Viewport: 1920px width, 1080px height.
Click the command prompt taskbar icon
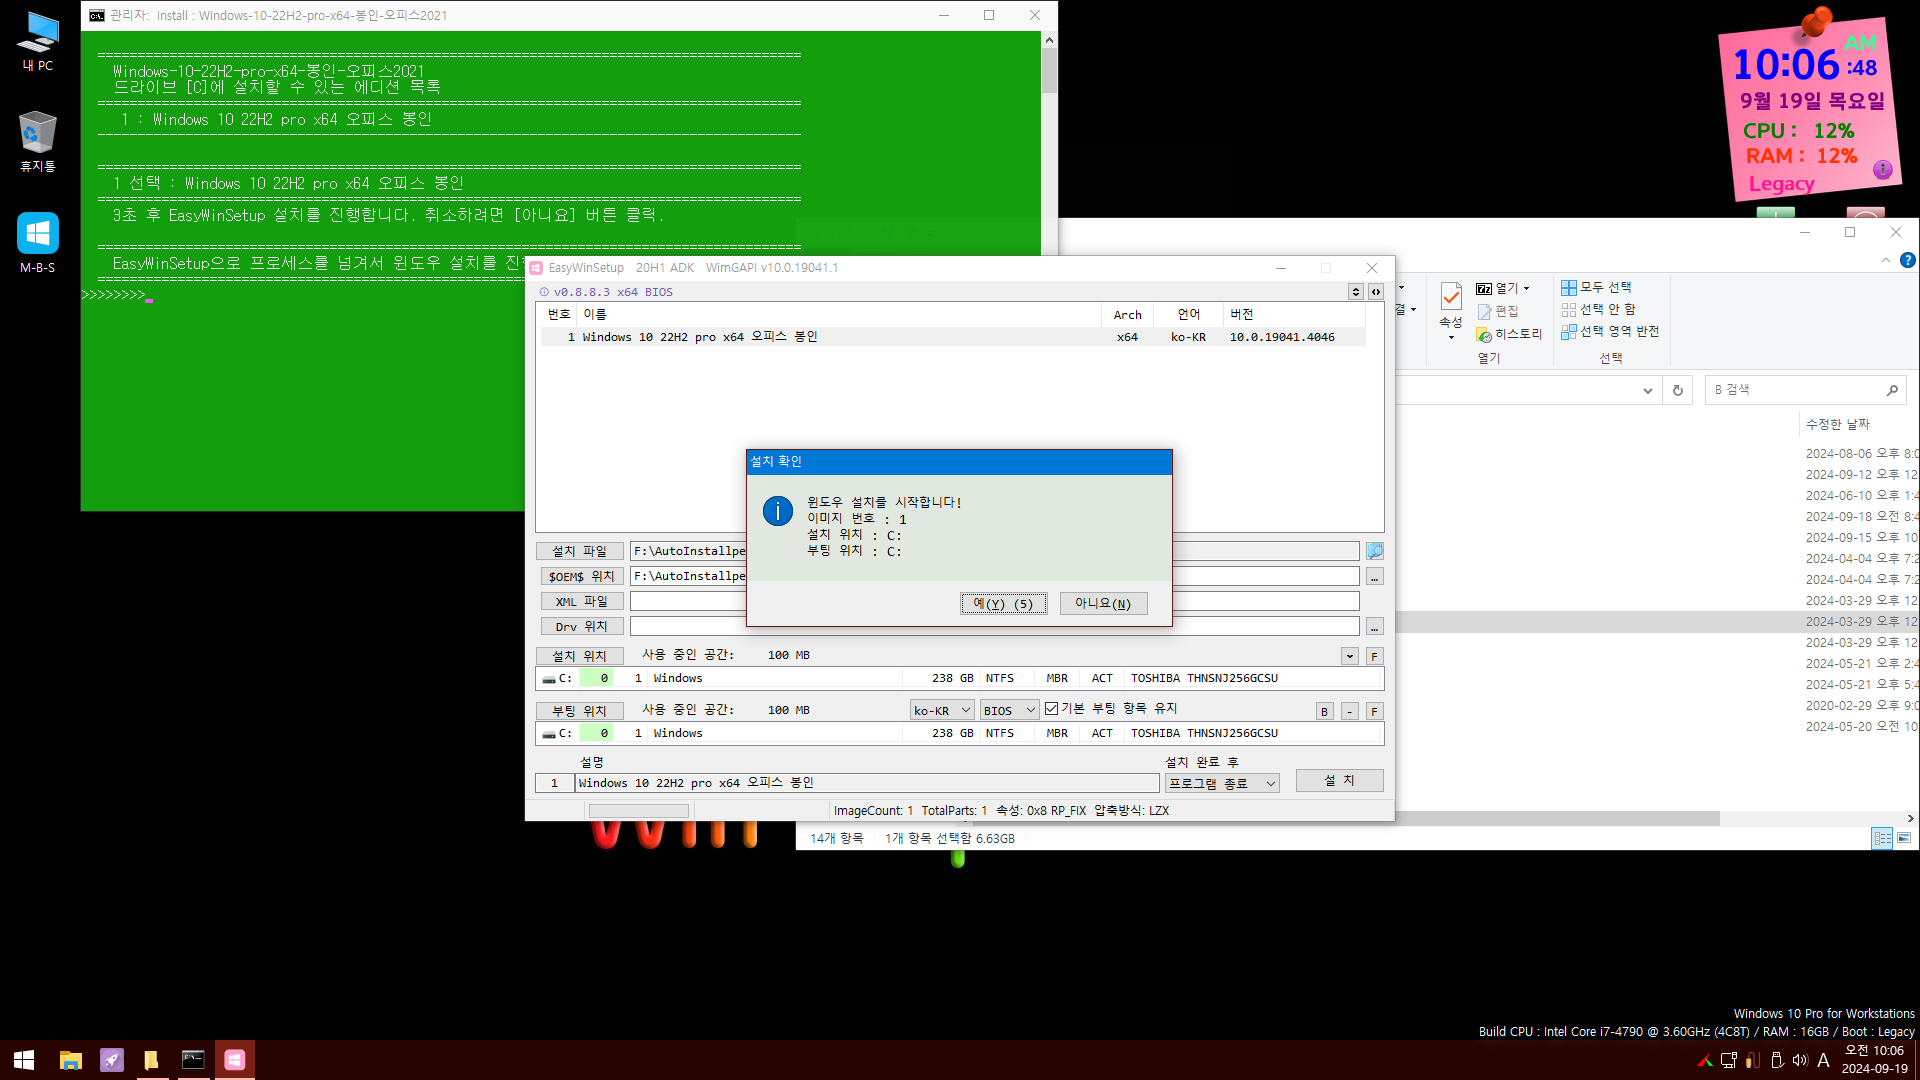193,1060
